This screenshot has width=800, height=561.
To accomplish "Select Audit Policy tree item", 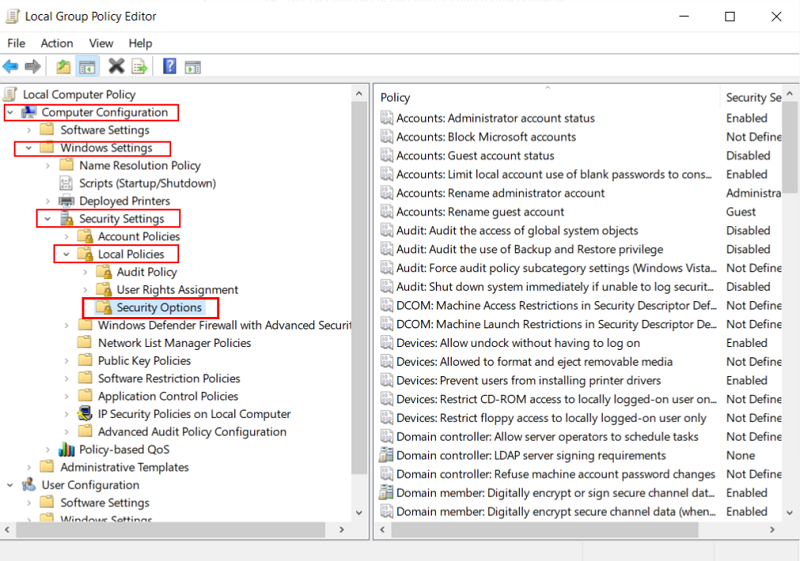I will pos(146,272).
